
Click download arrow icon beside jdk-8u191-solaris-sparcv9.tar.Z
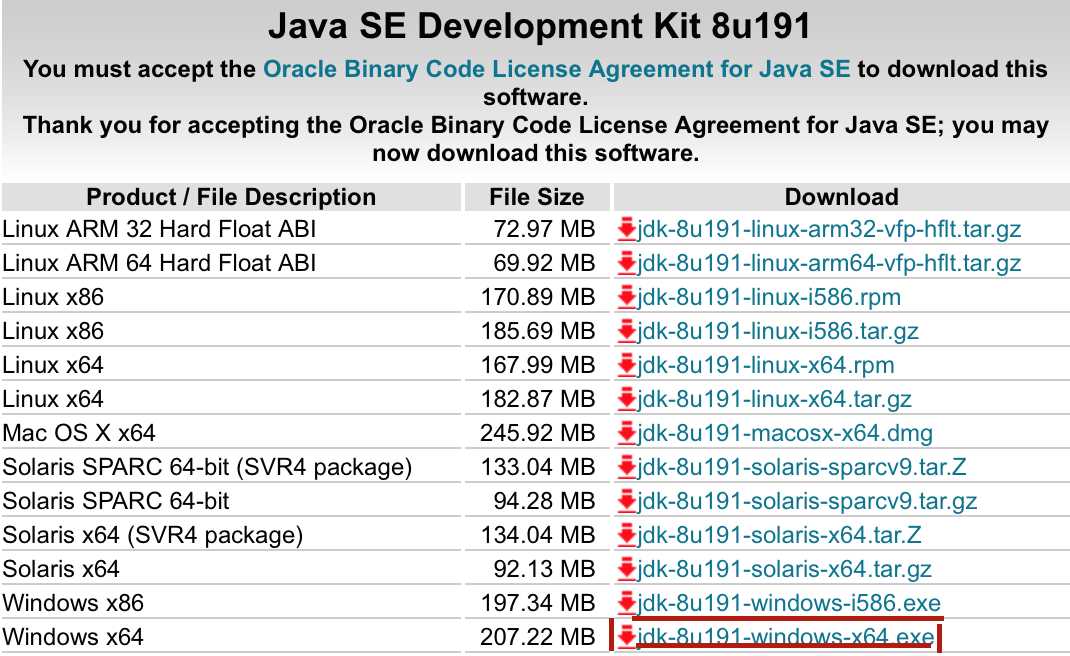tap(626, 467)
